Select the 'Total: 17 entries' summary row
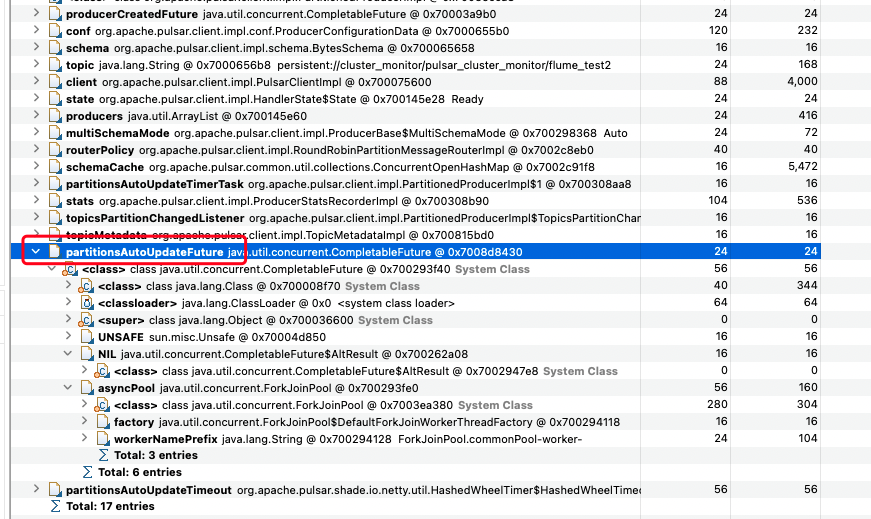Image resolution: width=871 pixels, height=519 pixels. click(x=110, y=506)
